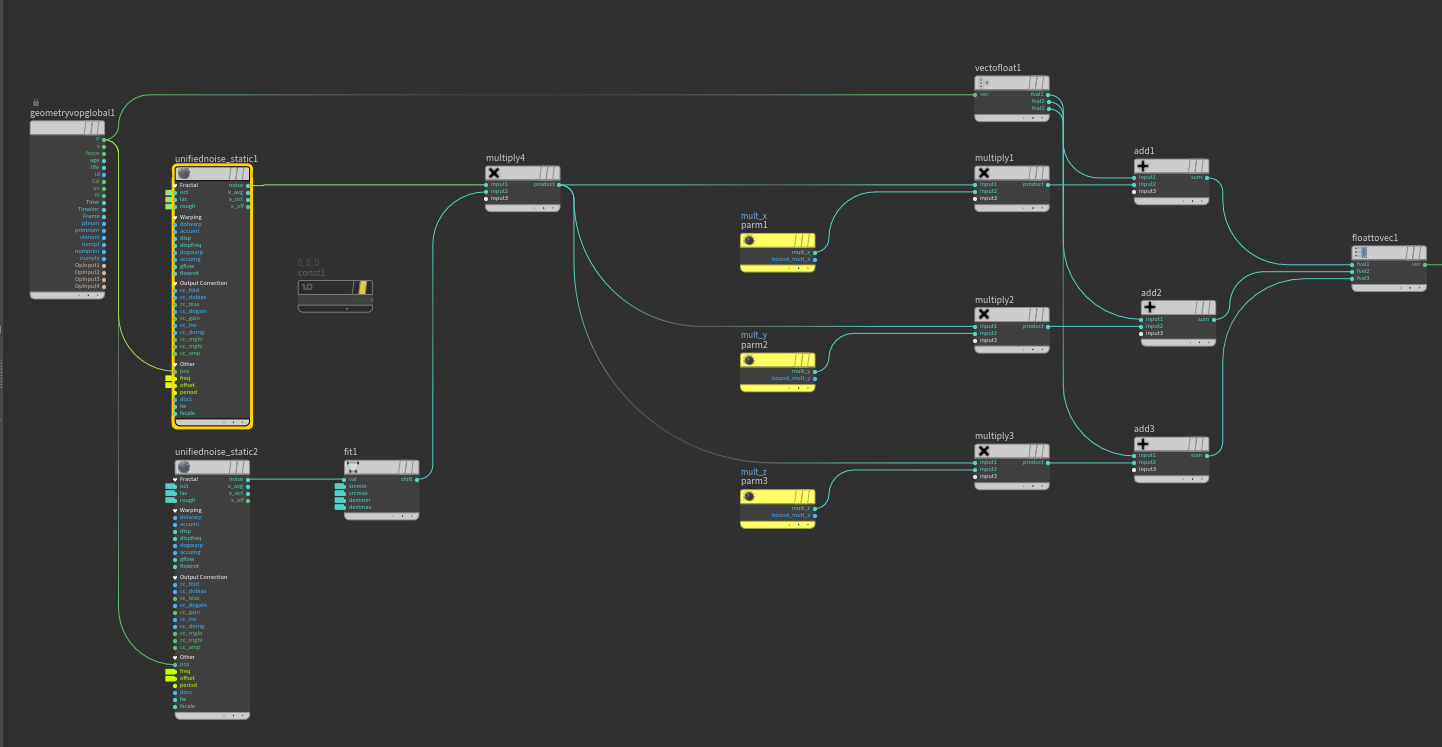Click the P output connector on geometryvopglobal1
1442x747 pixels.
103,139
